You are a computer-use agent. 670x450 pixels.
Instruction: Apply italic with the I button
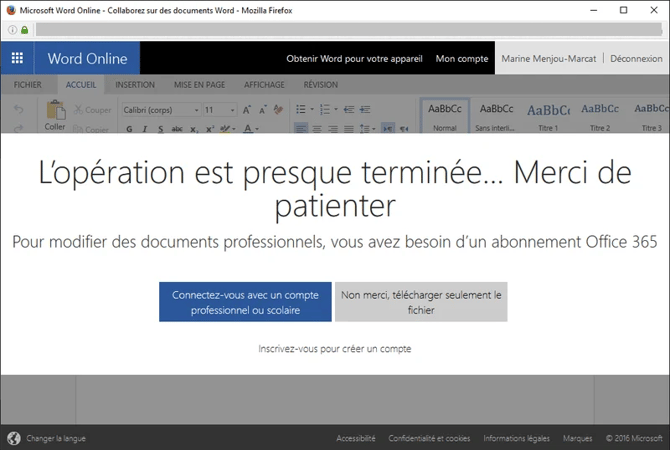[145, 129]
